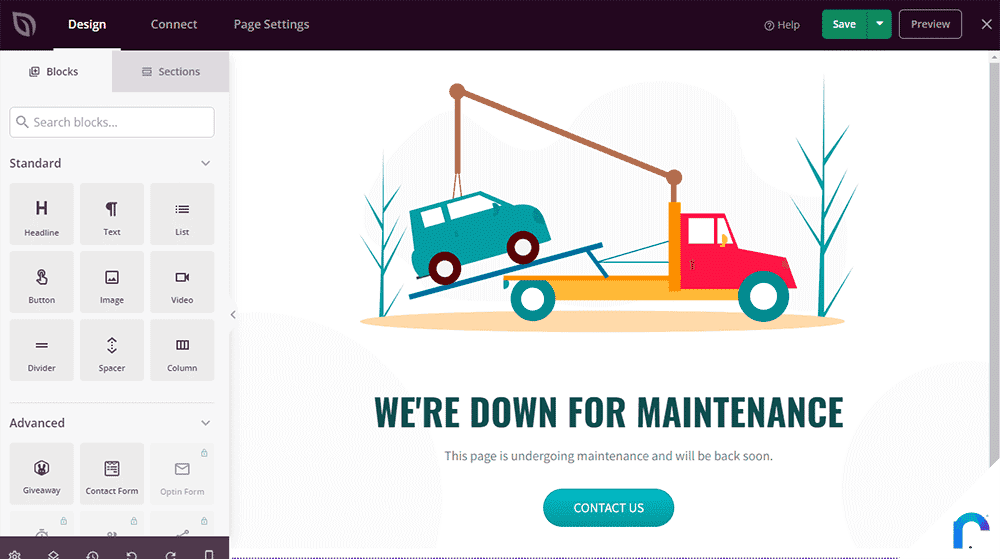Collapse the left sidebar panel arrow
The height and width of the screenshot is (559, 1000).
tap(233, 314)
